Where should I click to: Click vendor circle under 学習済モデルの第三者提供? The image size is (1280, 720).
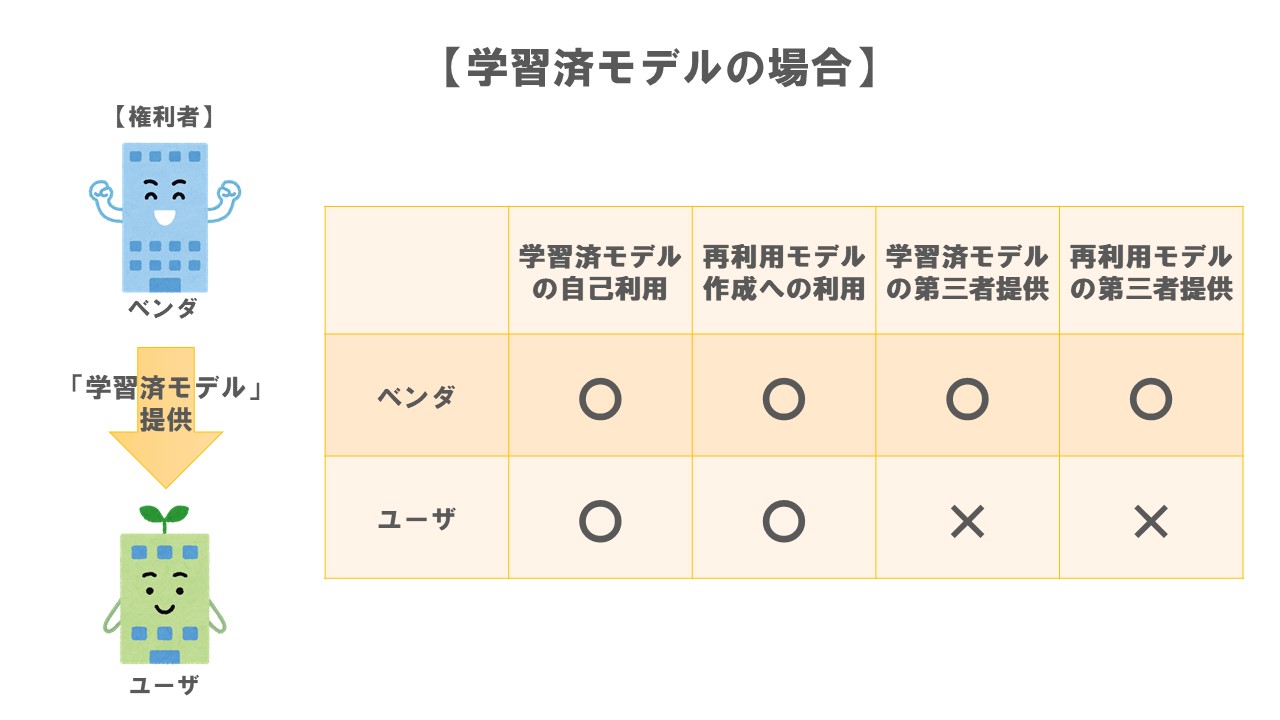[x=967, y=399]
